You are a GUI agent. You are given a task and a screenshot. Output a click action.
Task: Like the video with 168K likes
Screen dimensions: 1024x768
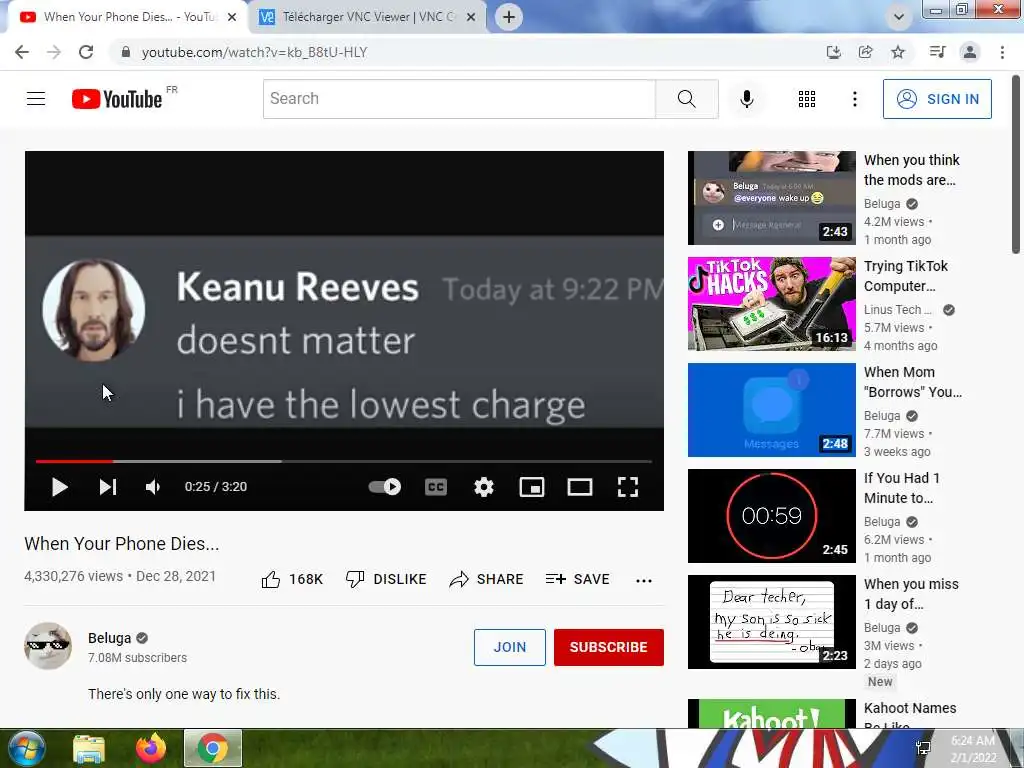click(292, 579)
